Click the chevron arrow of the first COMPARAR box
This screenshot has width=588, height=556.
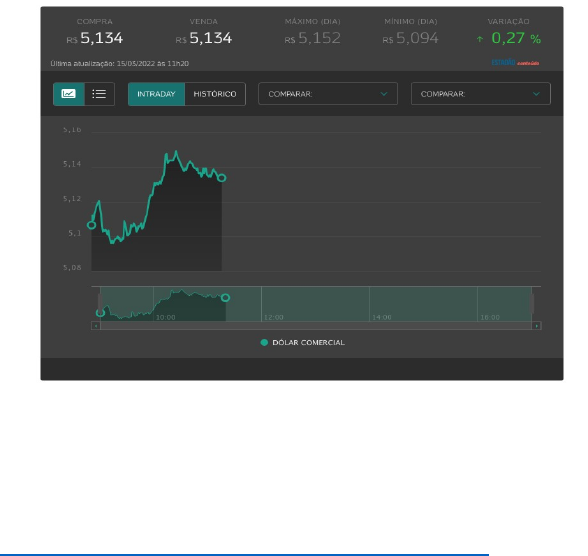(x=384, y=94)
